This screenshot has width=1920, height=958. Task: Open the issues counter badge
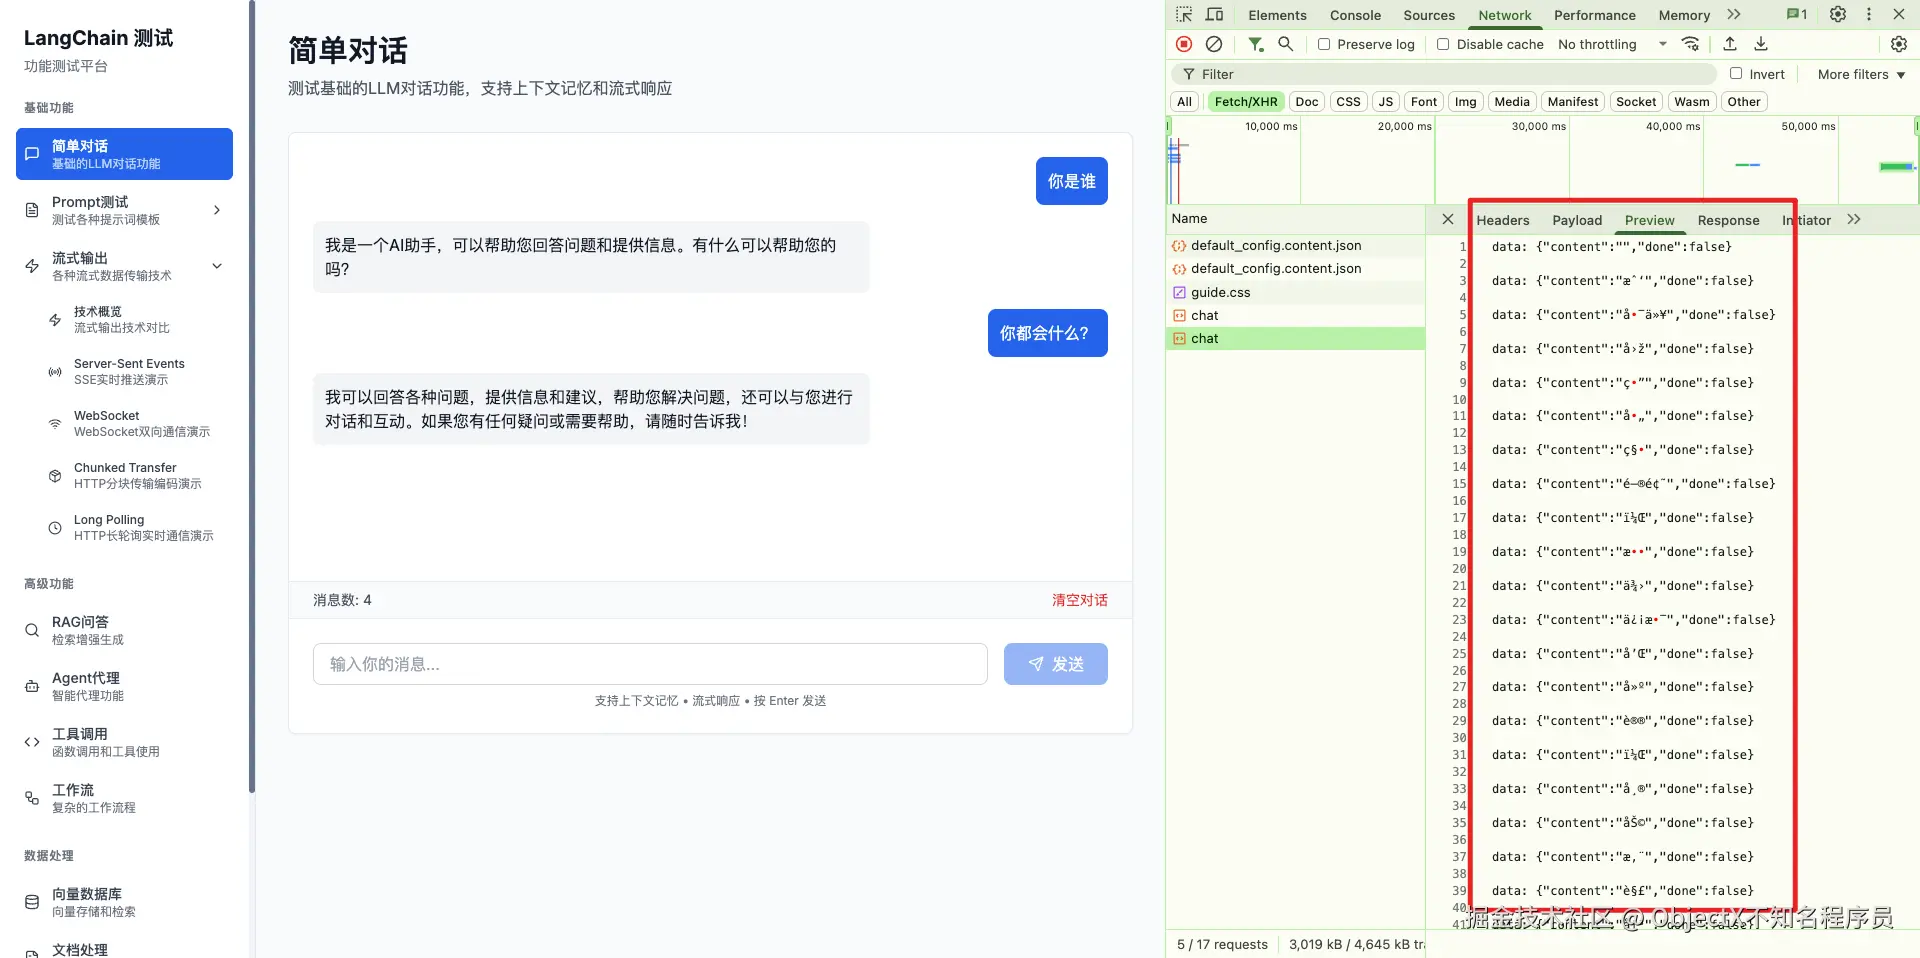point(1797,14)
